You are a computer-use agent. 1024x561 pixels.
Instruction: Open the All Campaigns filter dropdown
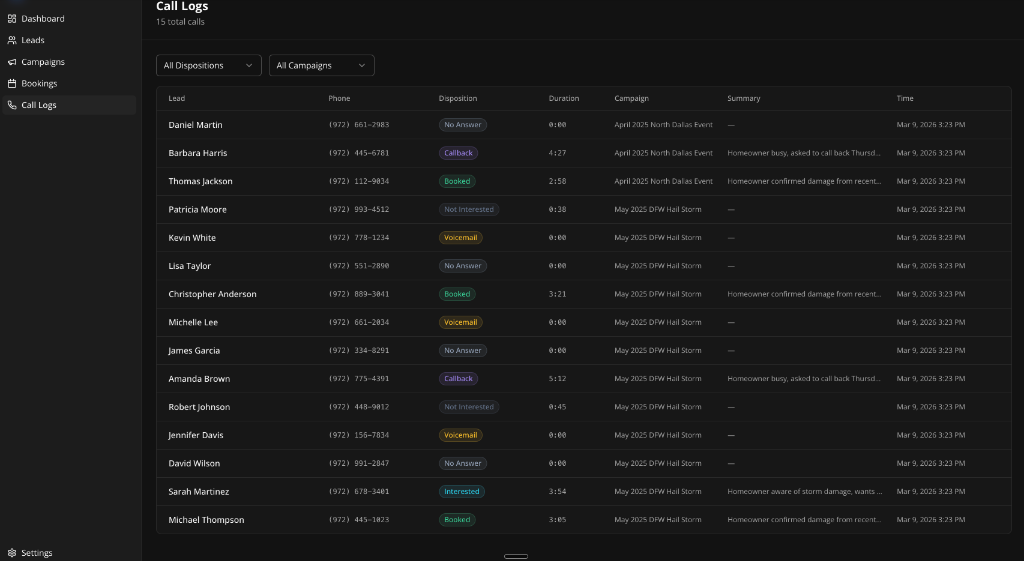click(x=322, y=65)
